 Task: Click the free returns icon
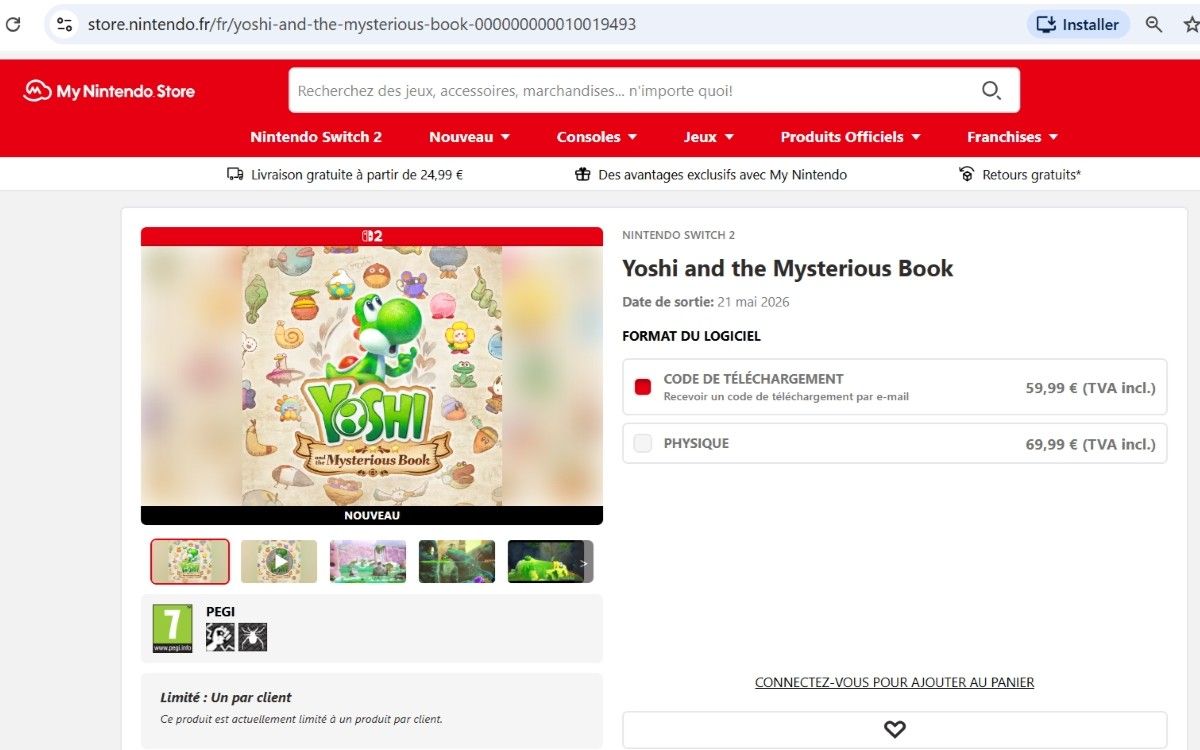(x=966, y=174)
